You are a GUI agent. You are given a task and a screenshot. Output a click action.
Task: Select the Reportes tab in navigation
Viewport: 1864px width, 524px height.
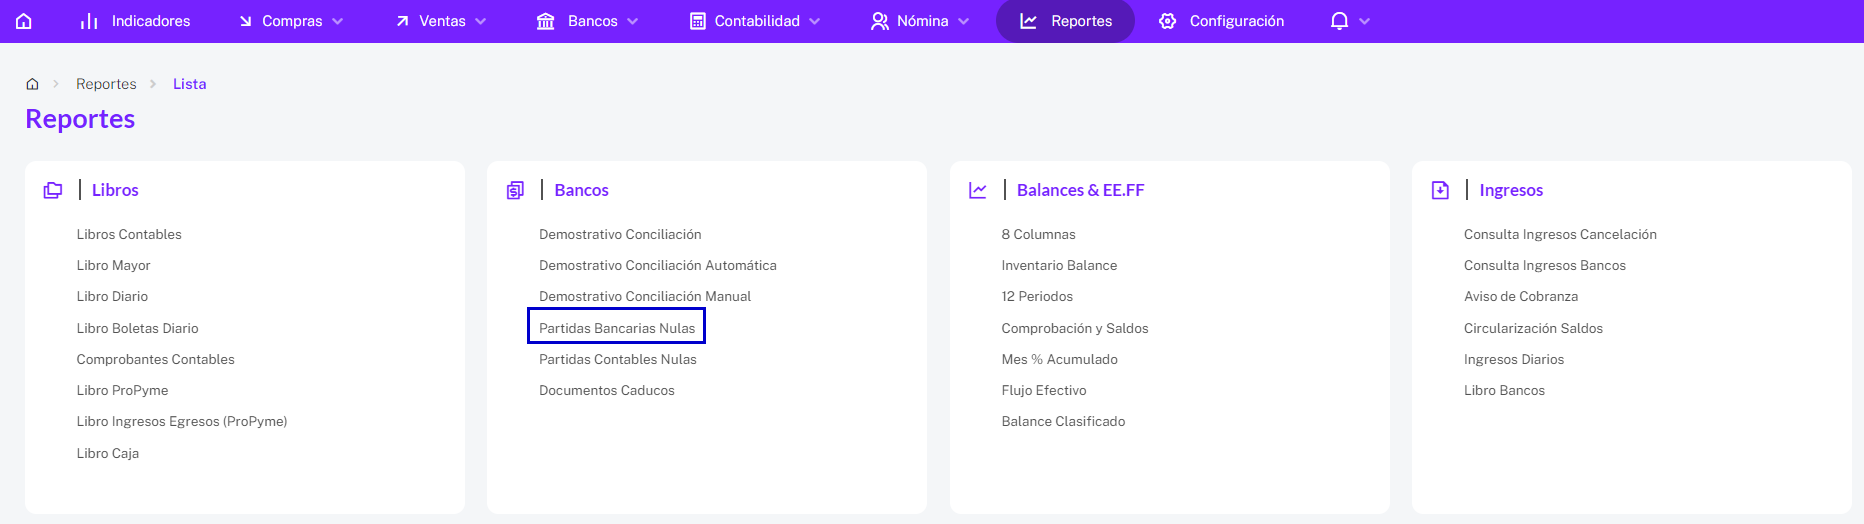point(1065,21)
